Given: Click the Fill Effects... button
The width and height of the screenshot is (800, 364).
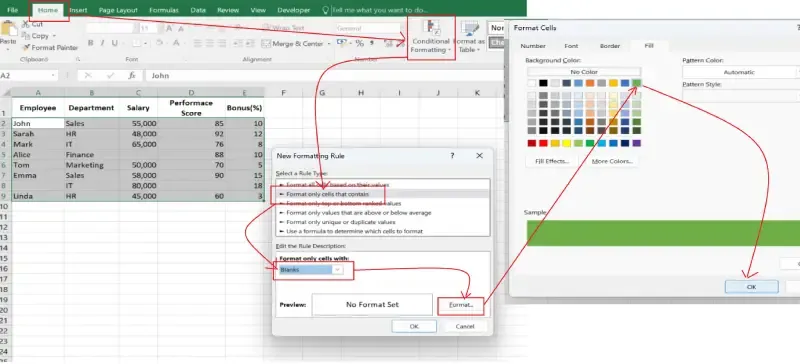Looking at the screenshot, I should click(x=552, y=161).
